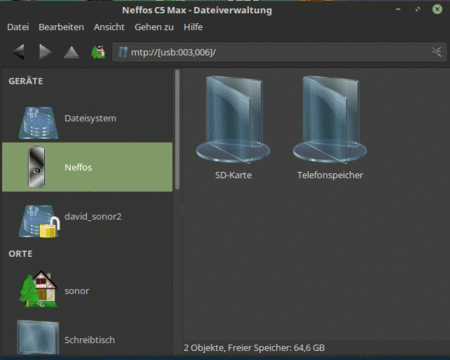Open the Gehen zu menu
The height and width of the screenshot is (360, 450).
pos(154,27)
